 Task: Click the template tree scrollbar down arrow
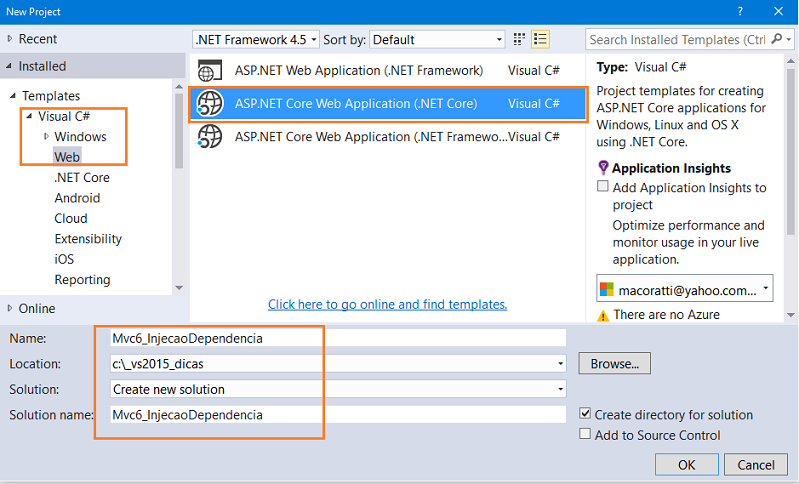(179, 288)
